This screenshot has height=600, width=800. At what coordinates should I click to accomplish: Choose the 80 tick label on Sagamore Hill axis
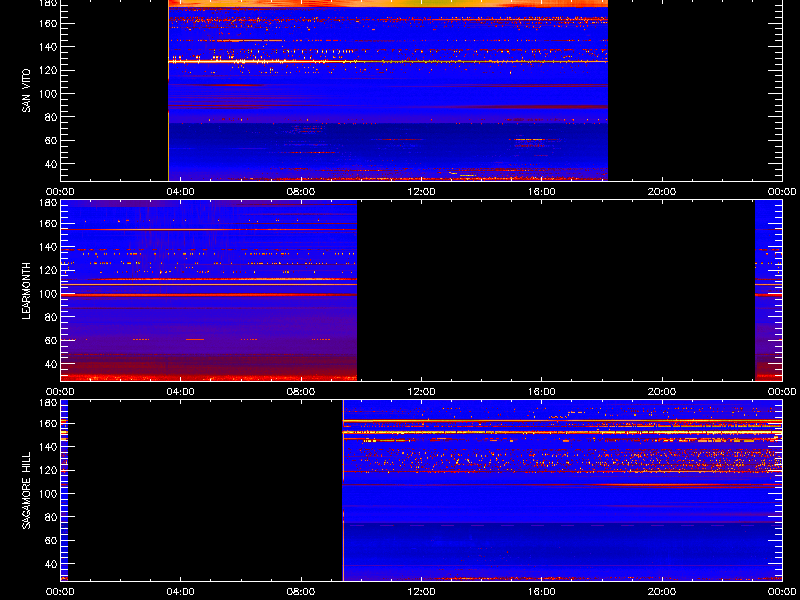(53, 517)
